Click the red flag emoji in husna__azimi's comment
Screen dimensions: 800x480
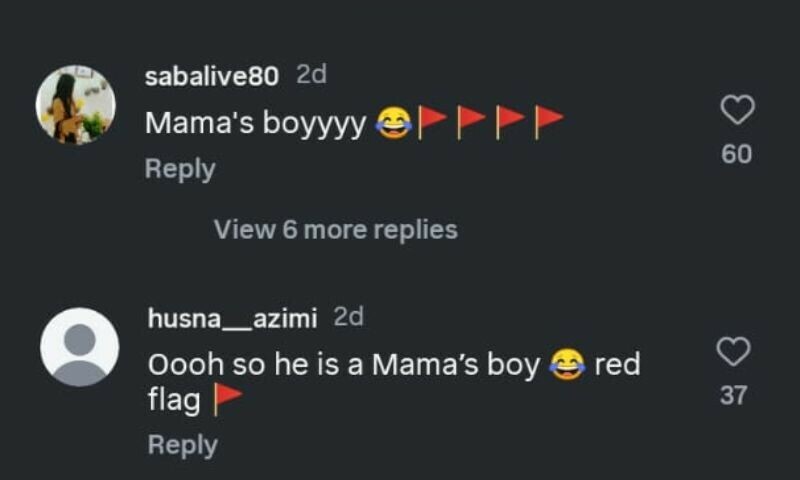pyautogui.click(x=228, y=400)
